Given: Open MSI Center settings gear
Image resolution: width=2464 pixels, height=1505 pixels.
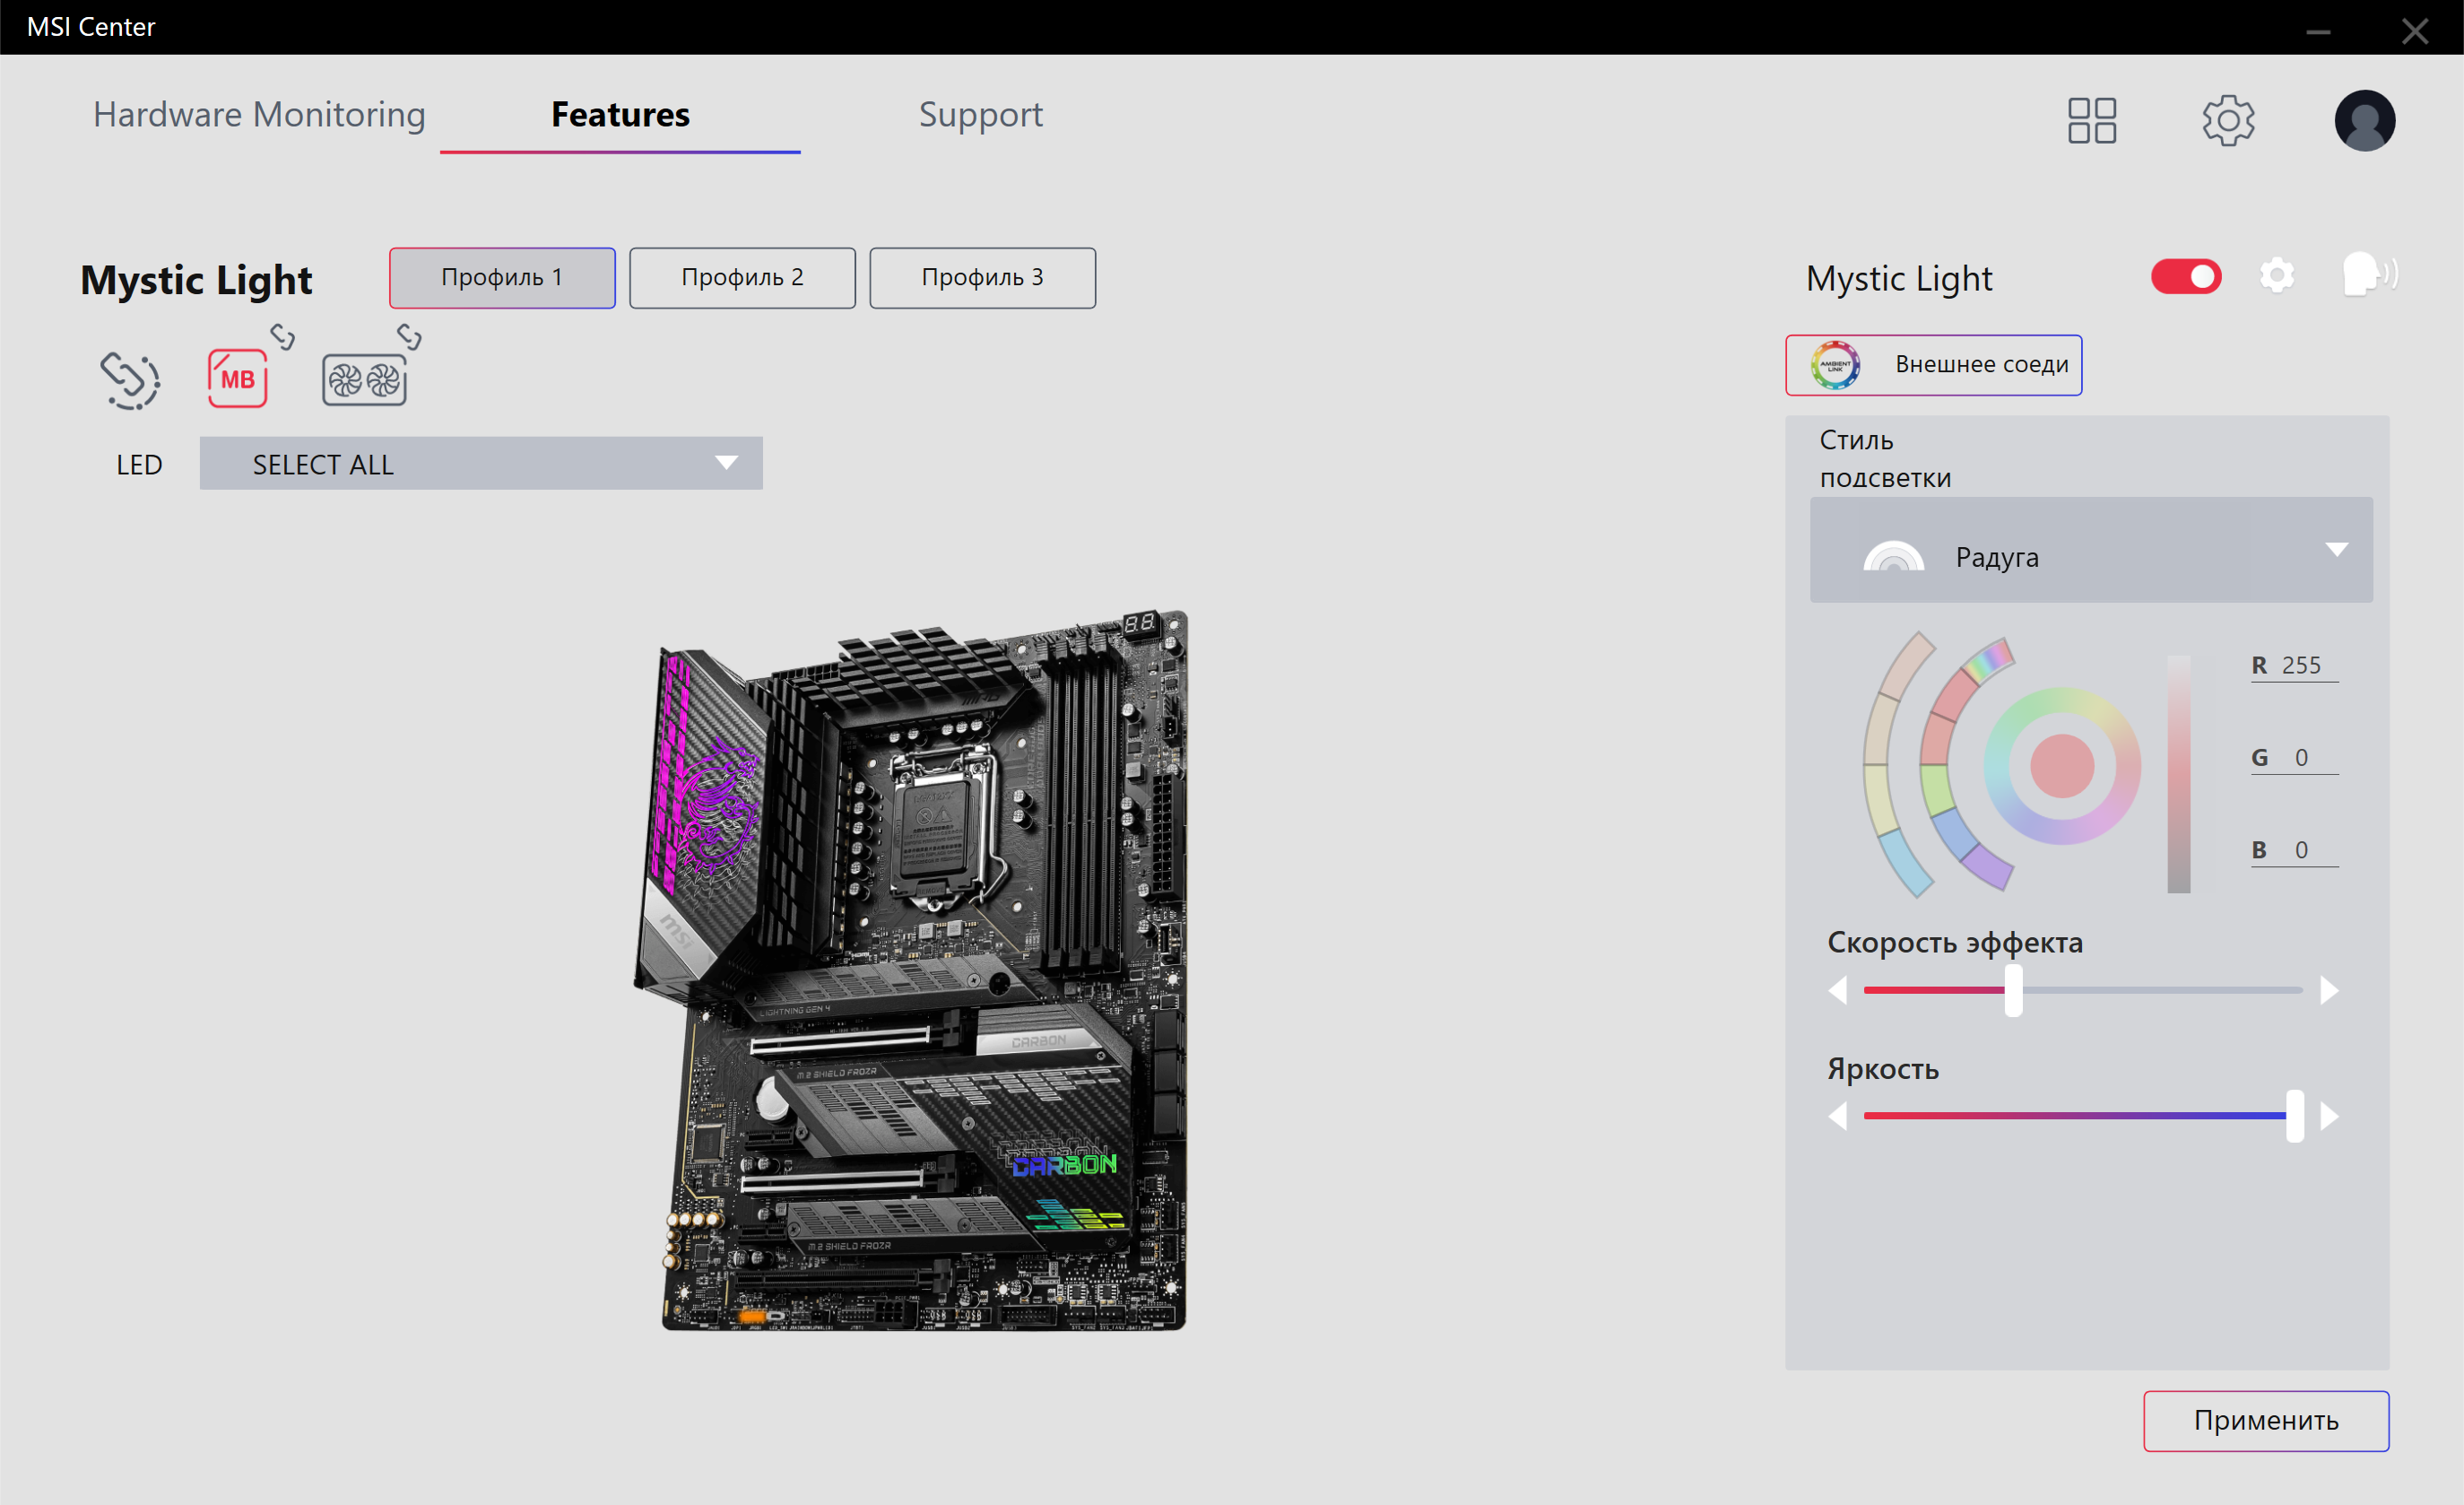Looking at the screenshot, I should pos(2227,121).
